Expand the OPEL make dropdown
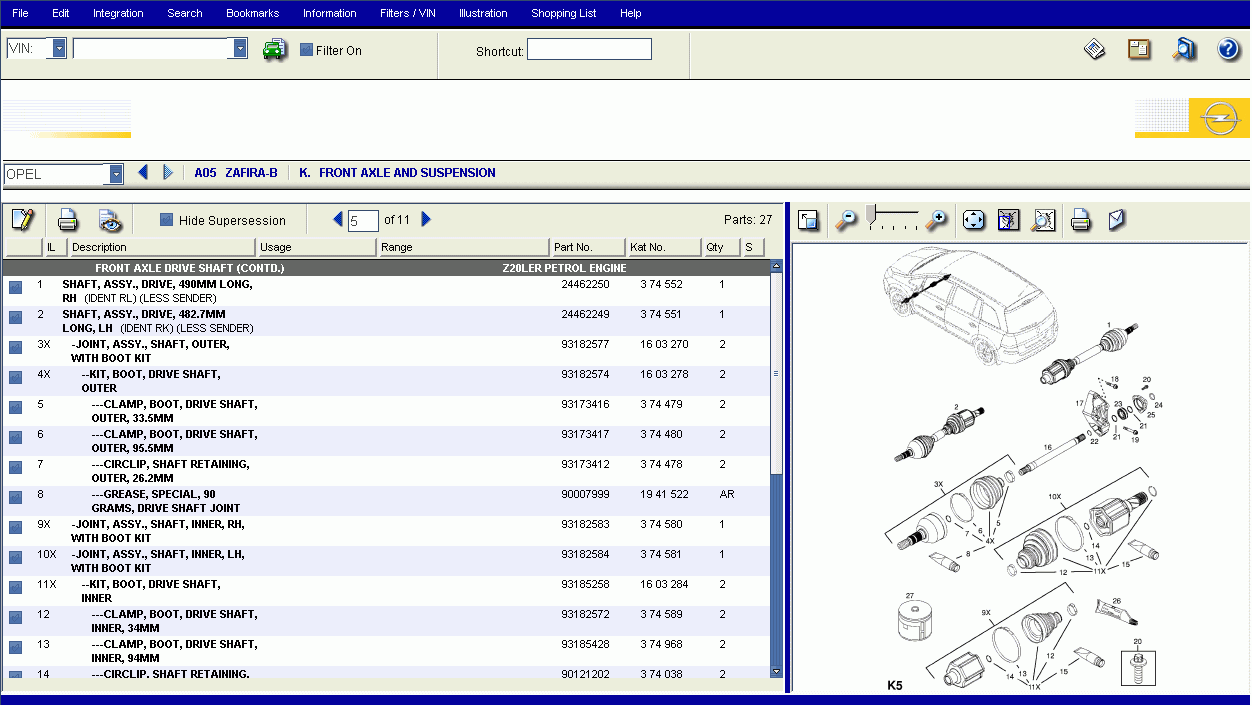1252x706 pixels. point(116,174)
